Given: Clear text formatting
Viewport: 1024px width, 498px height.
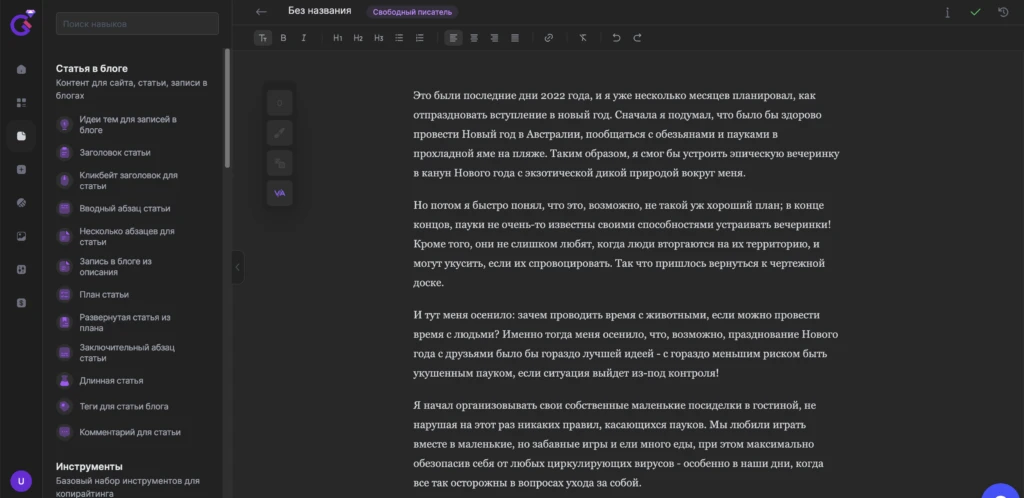Looking at the screenshot, I should 583,38.
